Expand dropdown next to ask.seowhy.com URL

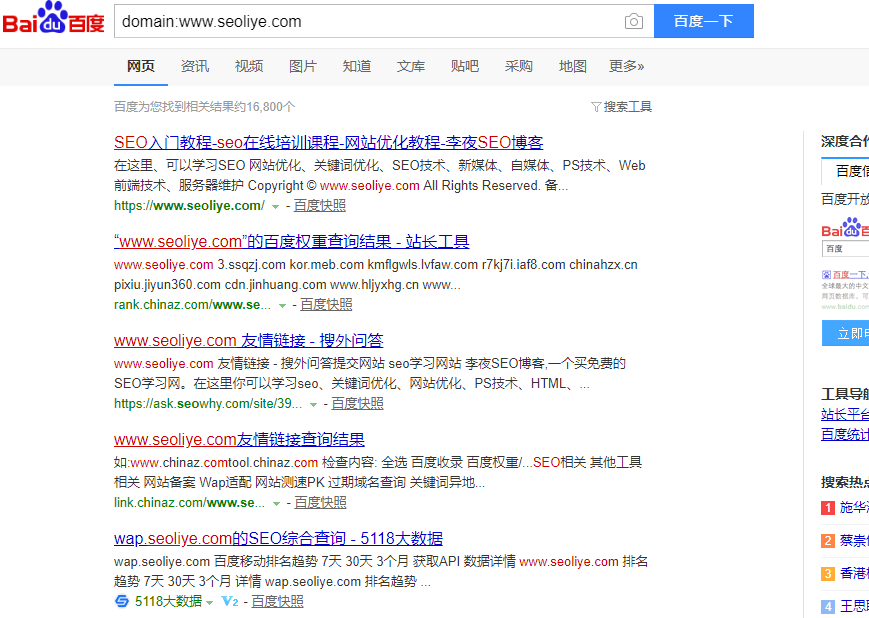313,405
